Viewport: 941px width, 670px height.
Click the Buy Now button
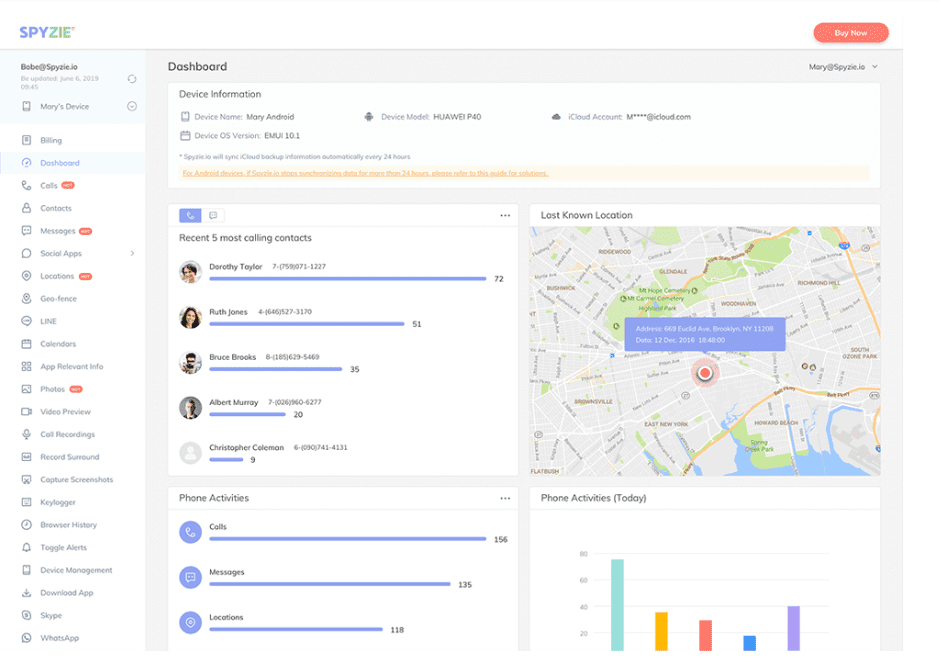tap(851, 33)
